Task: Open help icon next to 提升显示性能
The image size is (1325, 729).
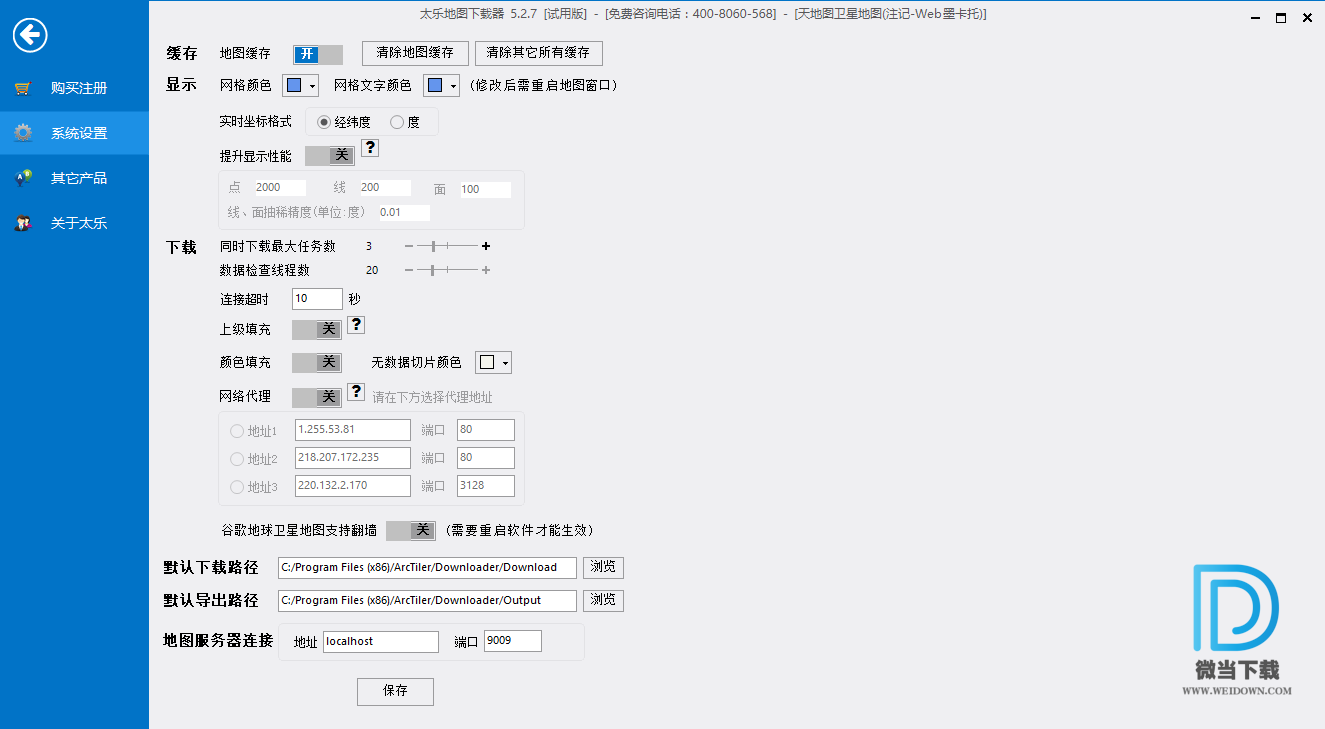Action: coord(370,148)
